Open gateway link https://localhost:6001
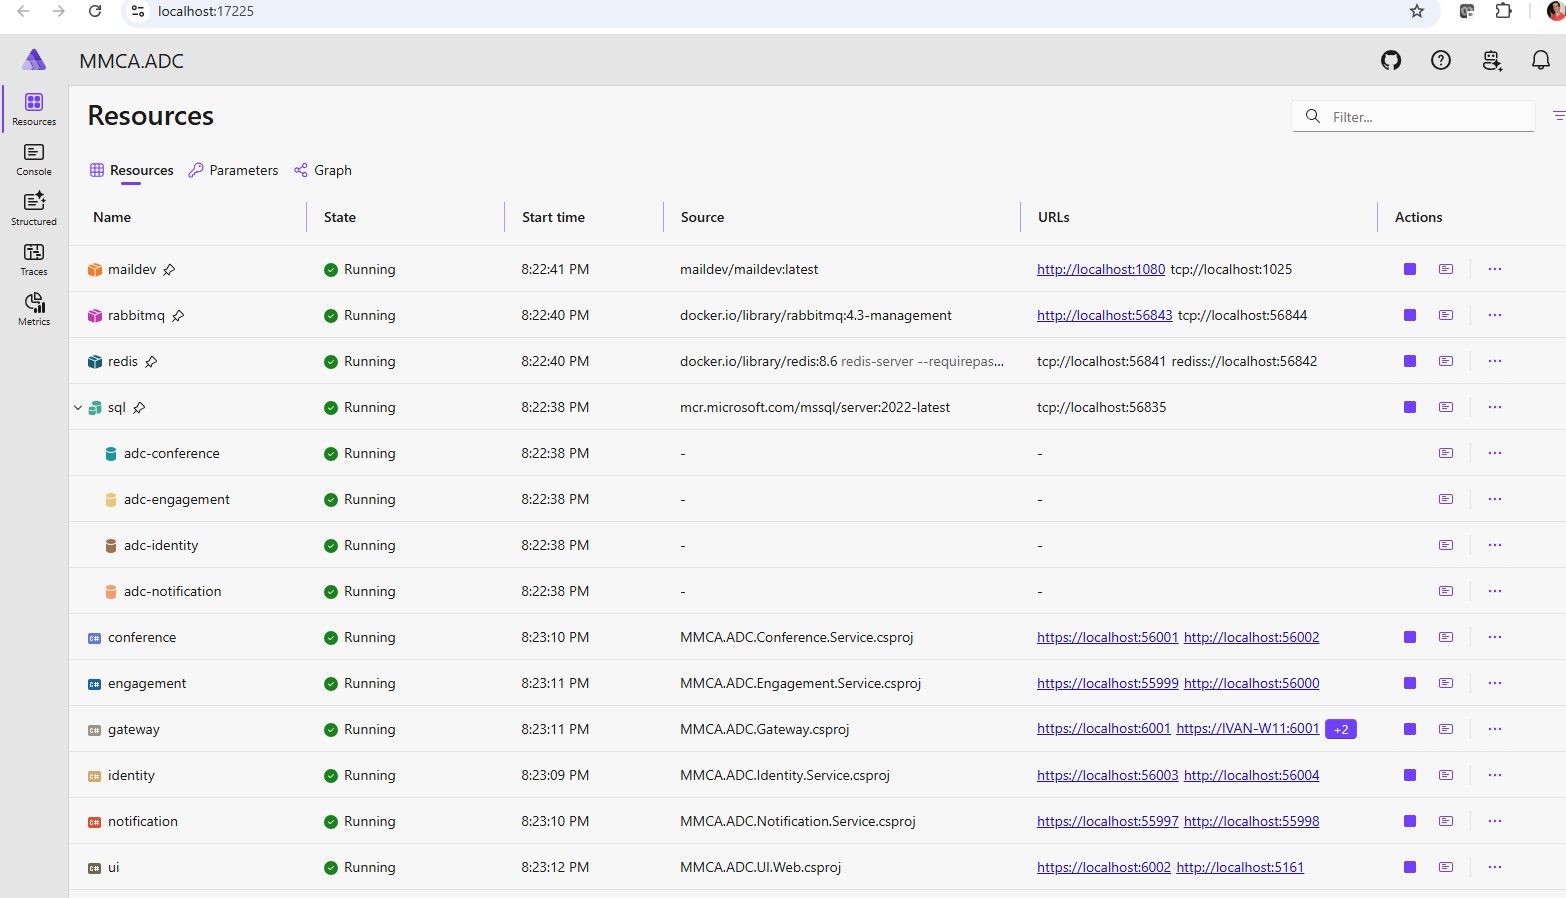Screen dimensions: 1566x898 tap(1104, 729)
